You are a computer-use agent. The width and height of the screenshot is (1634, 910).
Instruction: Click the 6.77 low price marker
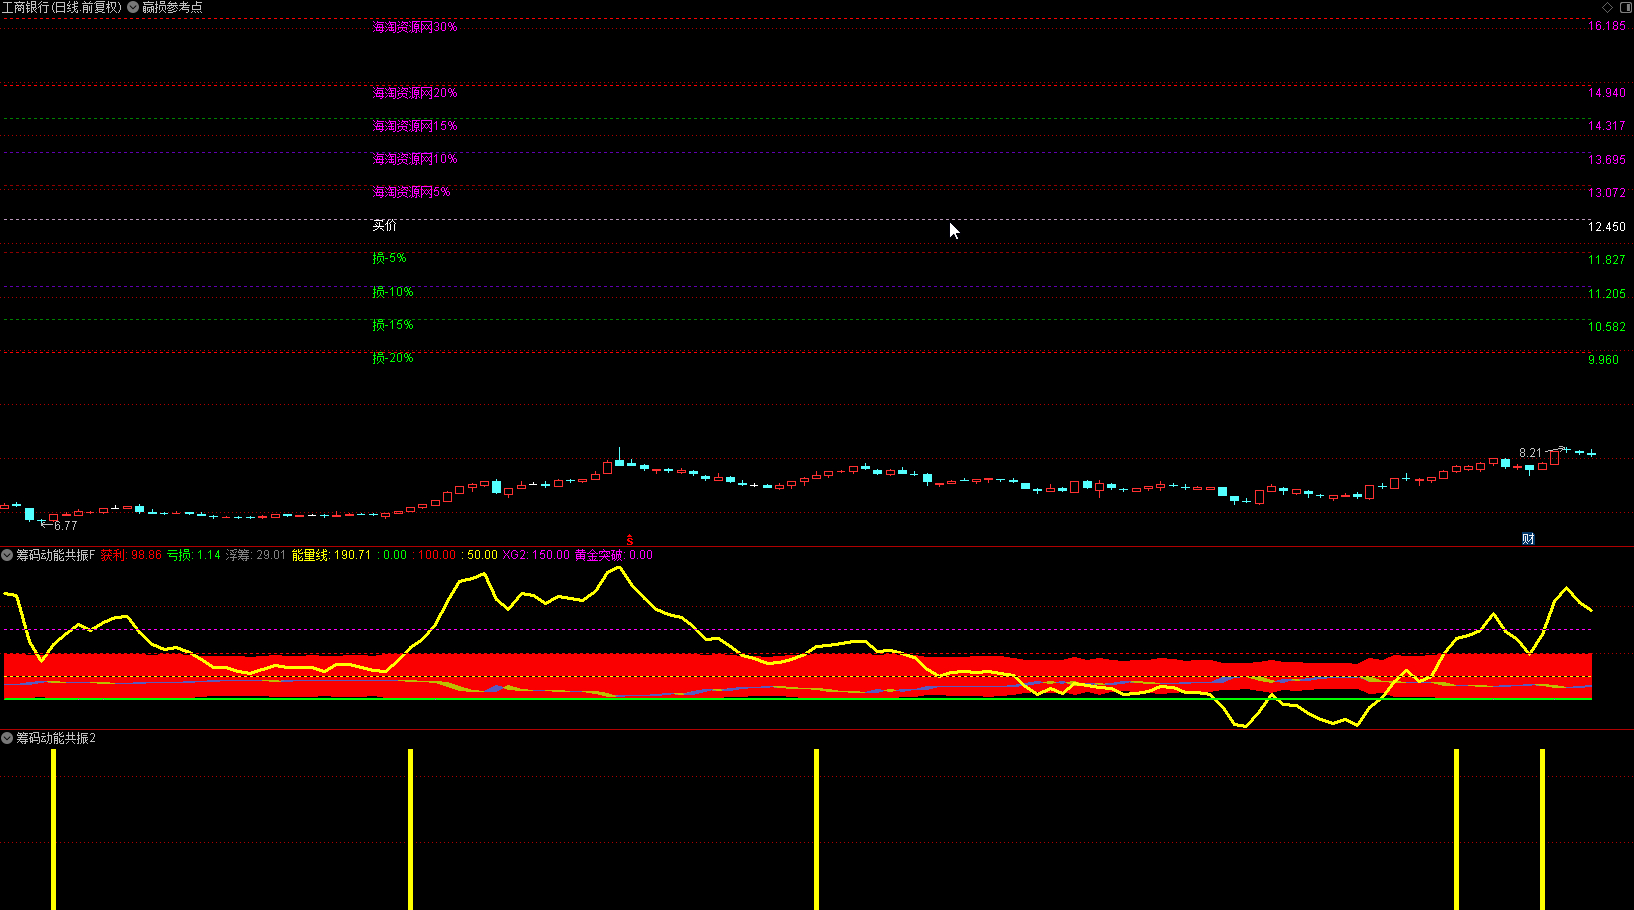65,526
